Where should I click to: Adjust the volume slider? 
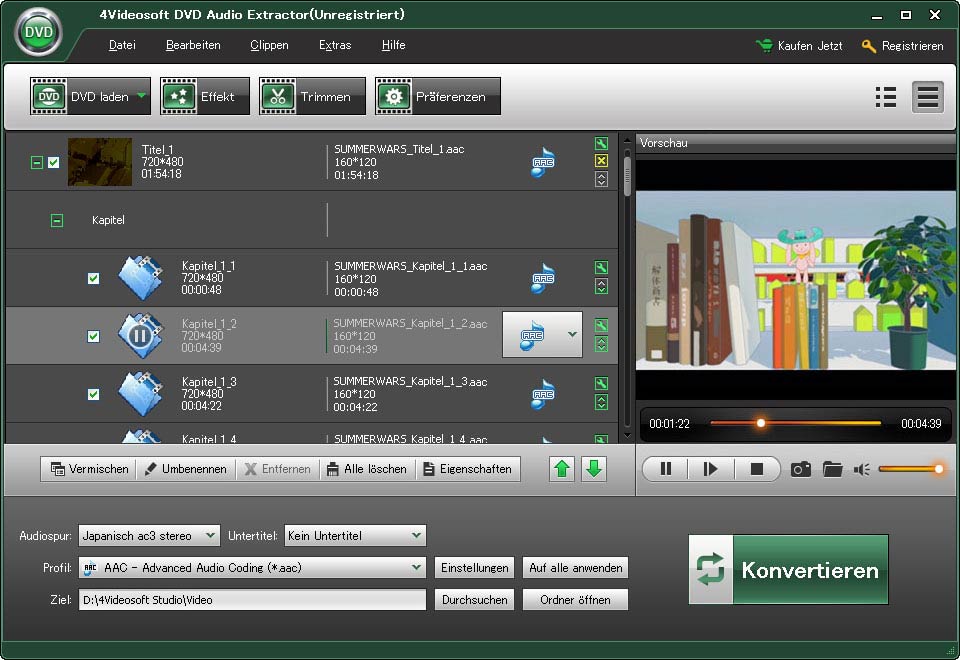910,469
